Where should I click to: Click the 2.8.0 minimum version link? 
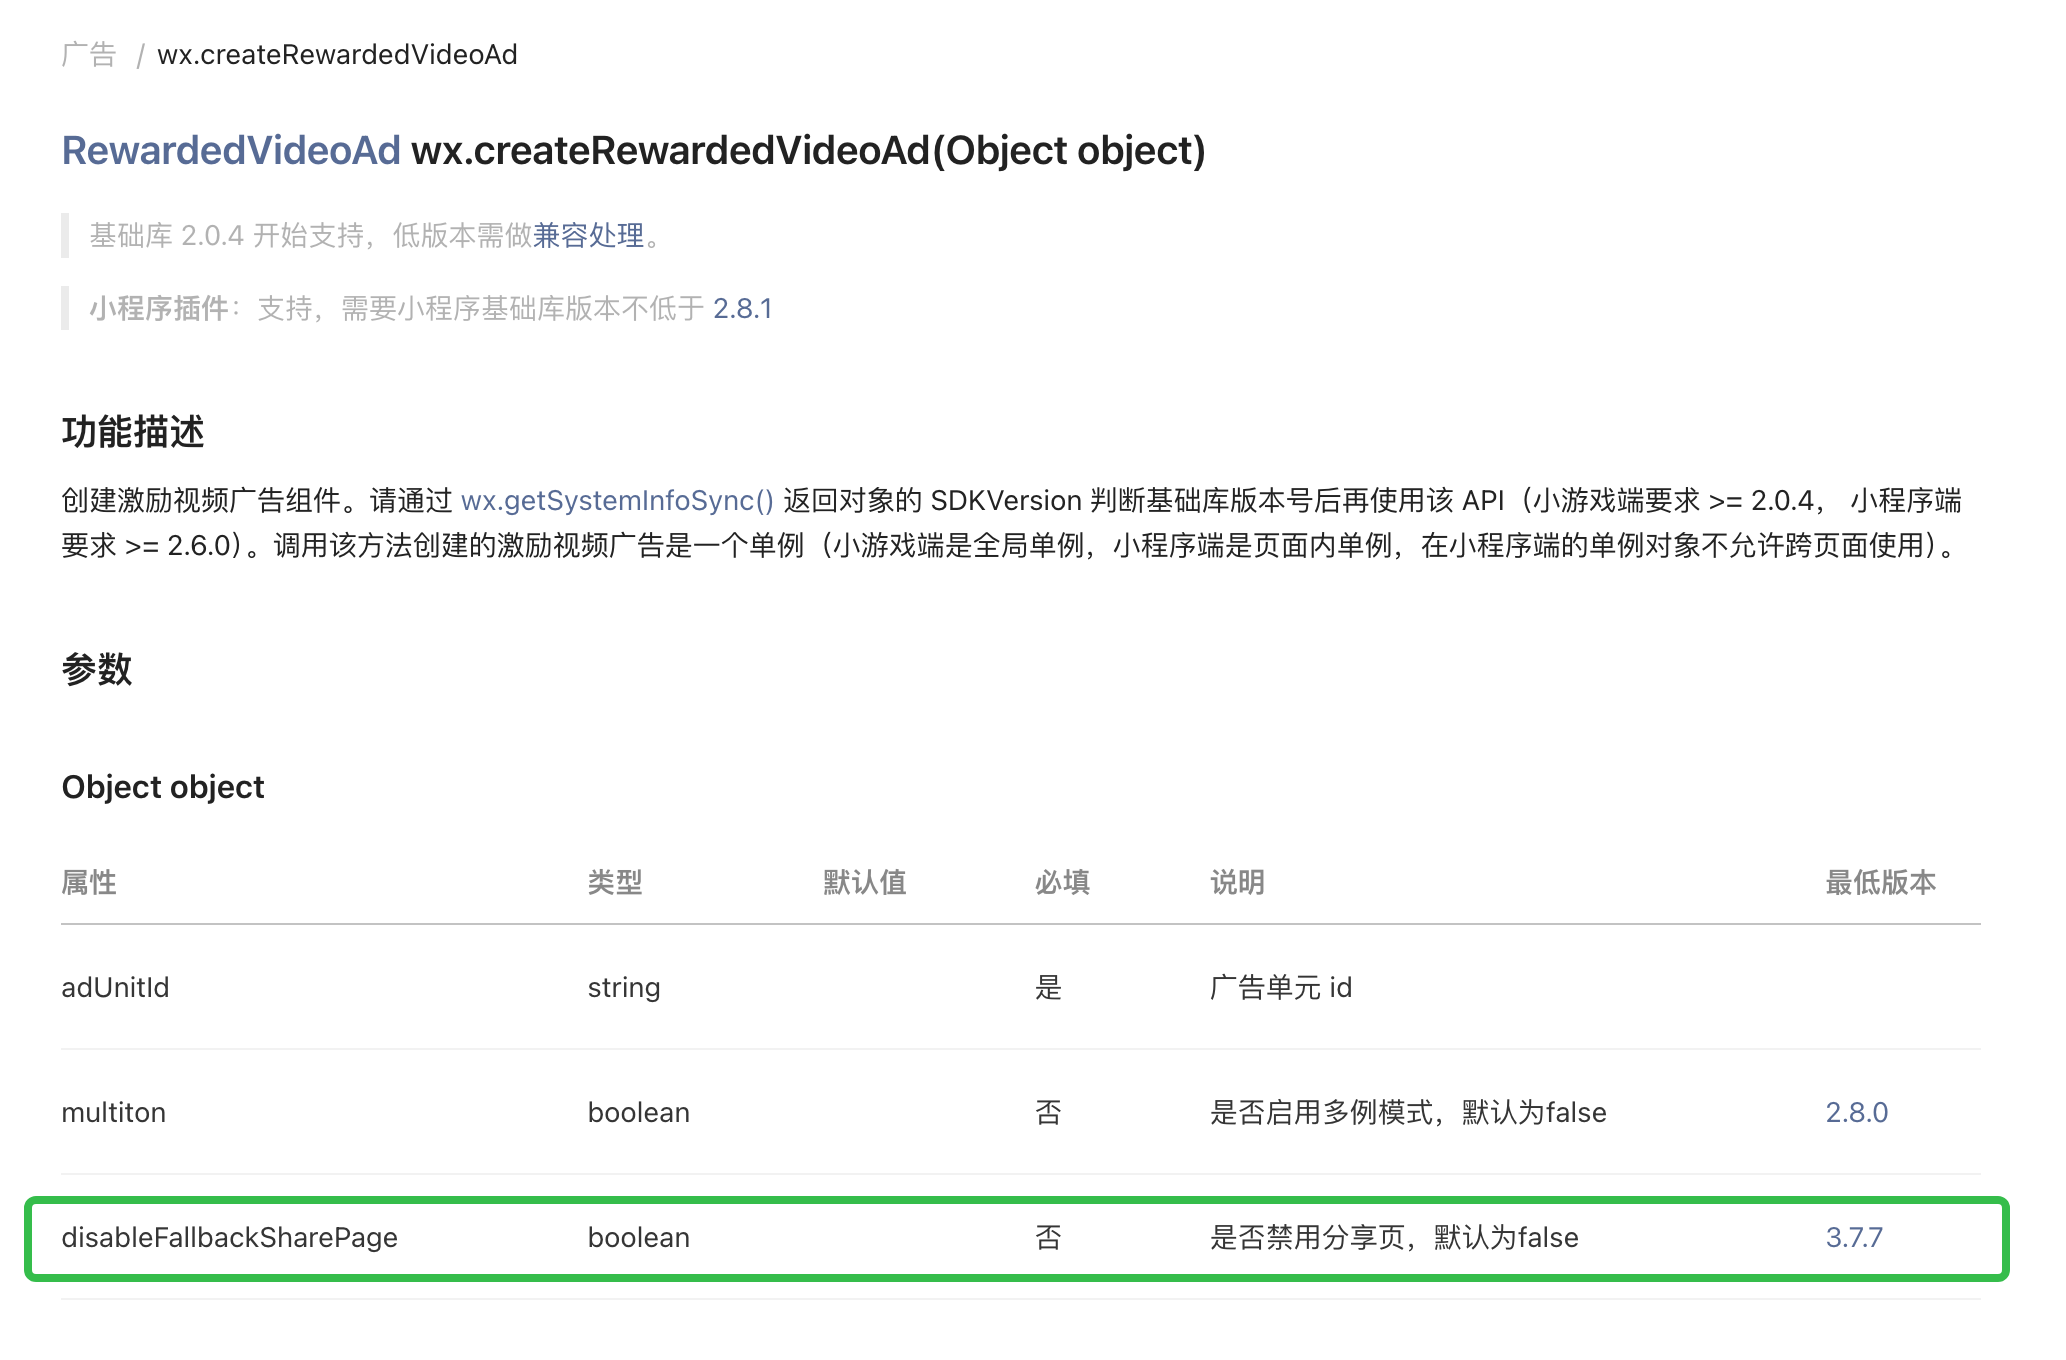click(x=1856, y=1112)
